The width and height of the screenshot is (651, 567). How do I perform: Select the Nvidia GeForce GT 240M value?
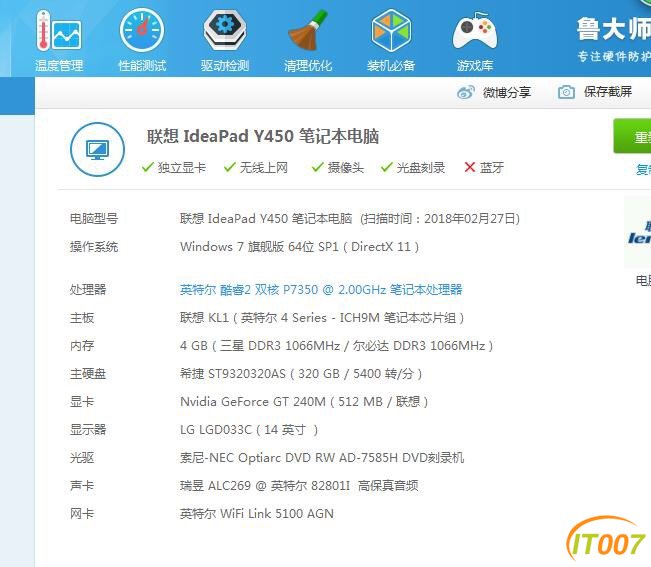coord(304,402)
